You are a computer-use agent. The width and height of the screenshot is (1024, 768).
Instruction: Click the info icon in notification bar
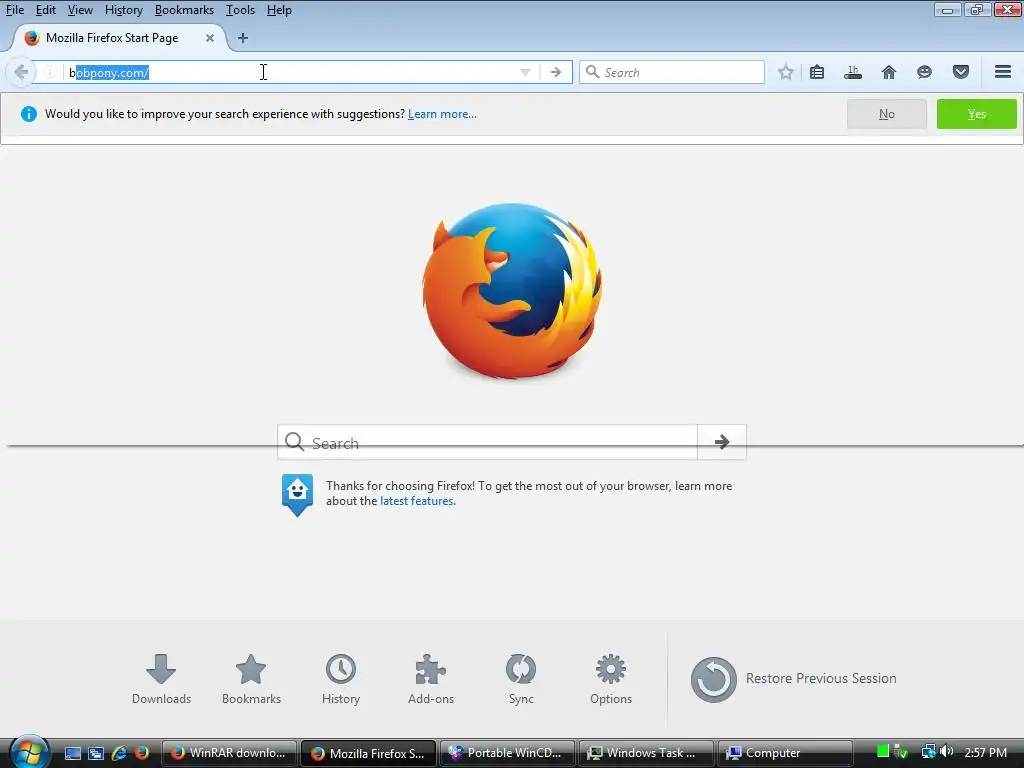[x=29, y=114]
